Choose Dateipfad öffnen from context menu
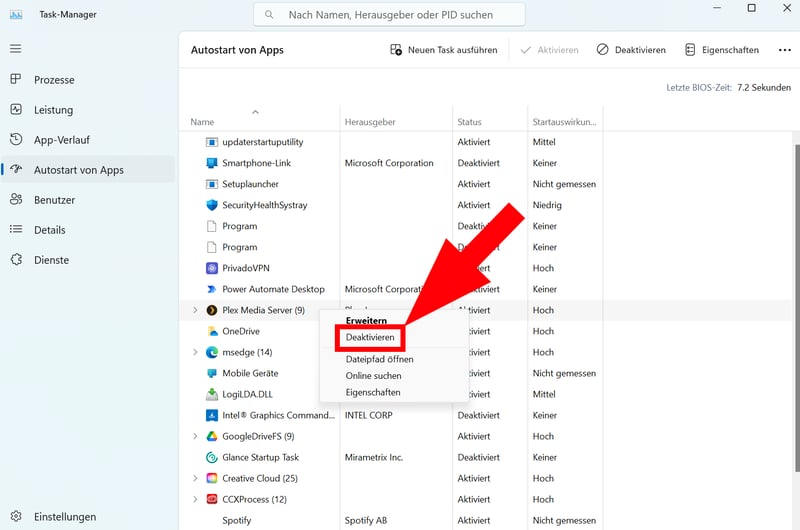The width and height of the screenshot is (800, 530). coord(379,359)
